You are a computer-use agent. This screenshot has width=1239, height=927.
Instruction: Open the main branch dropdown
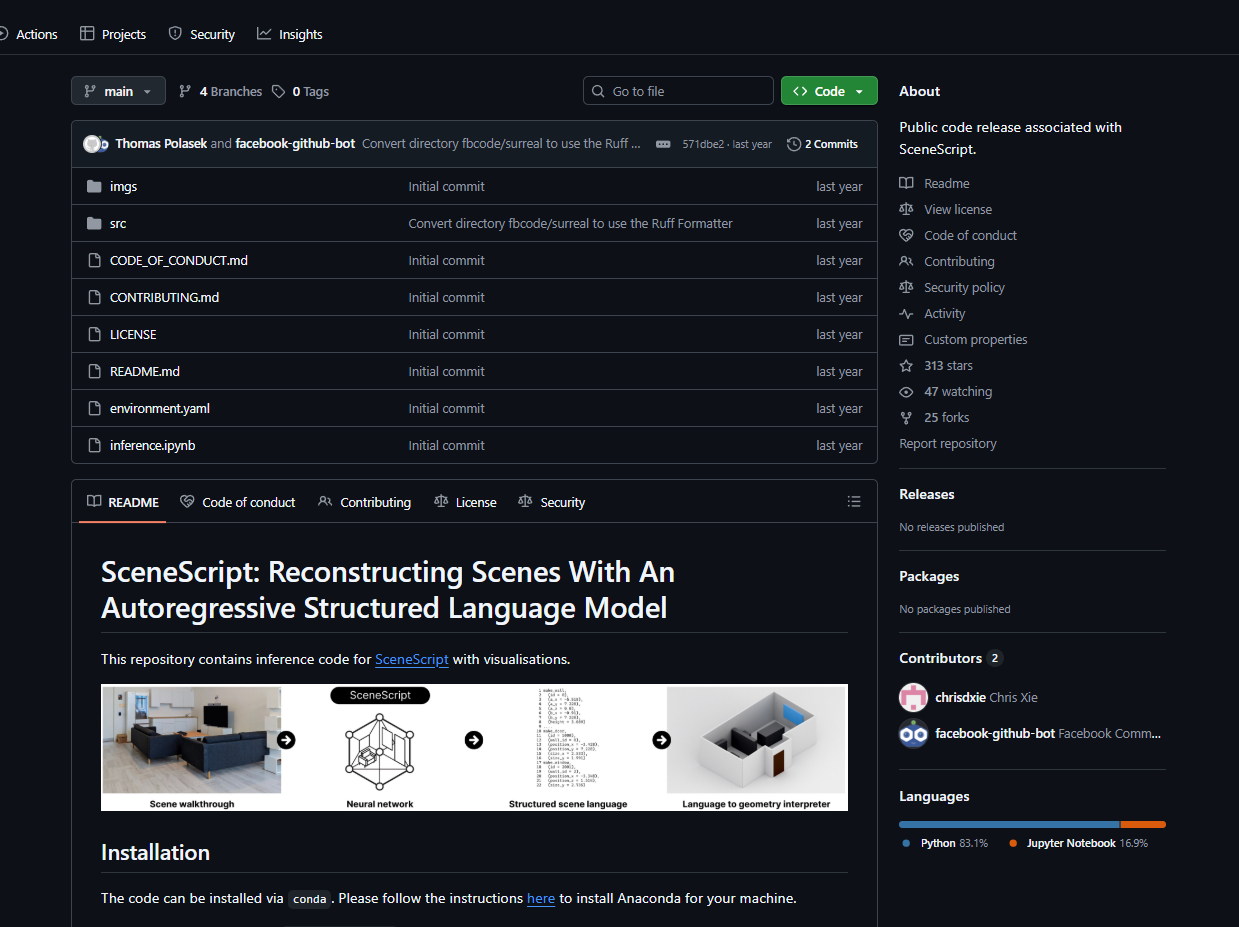118,91
